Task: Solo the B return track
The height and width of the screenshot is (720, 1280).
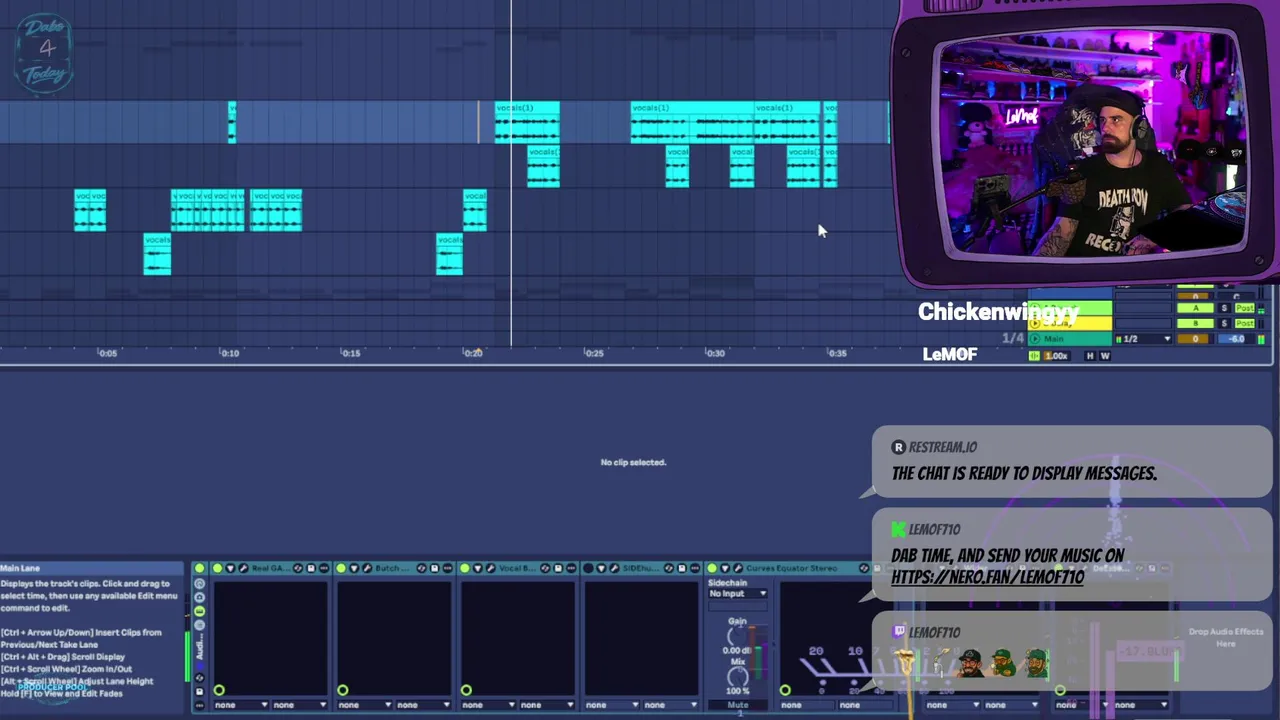Action: pyautogui.click(x=1224, y=323)
